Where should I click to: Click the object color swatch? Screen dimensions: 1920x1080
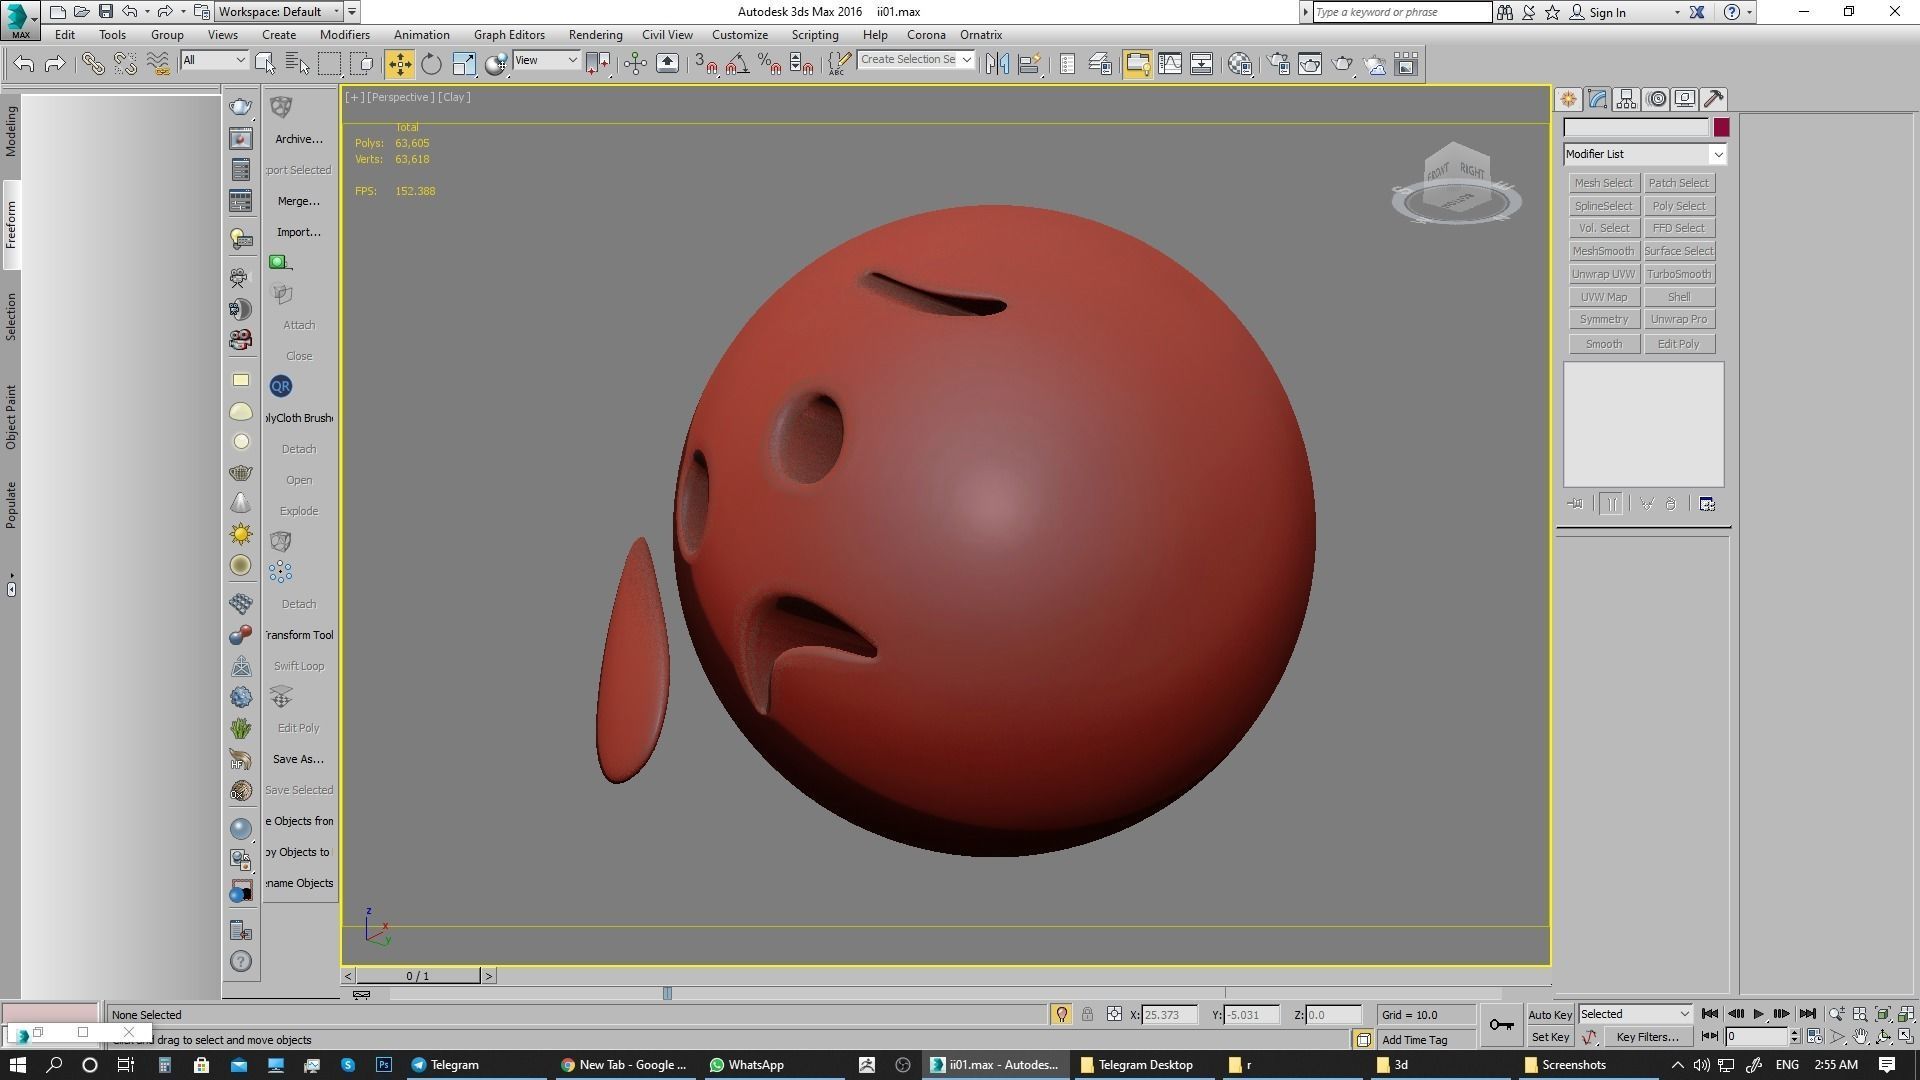[1721, 127]
